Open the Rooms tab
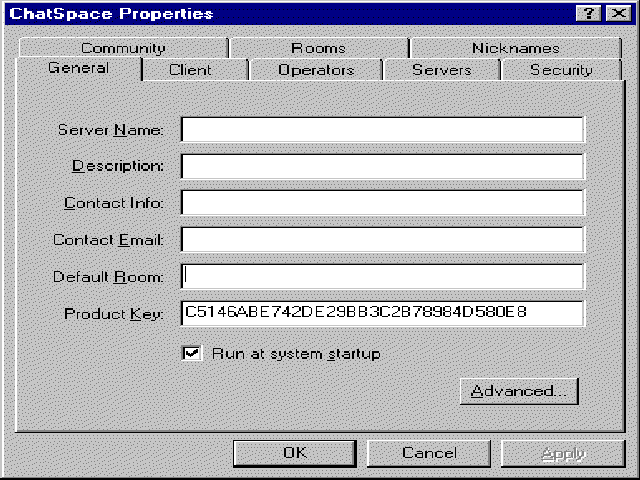The width and height of the screenshot is (640, 480). [x=318, y=48]
